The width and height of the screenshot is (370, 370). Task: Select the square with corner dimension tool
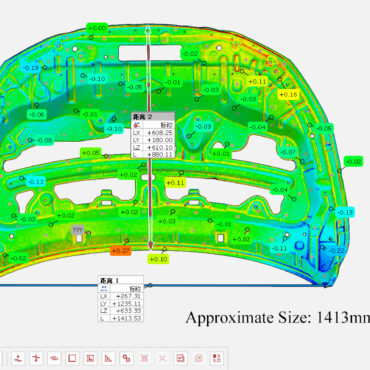90,358
